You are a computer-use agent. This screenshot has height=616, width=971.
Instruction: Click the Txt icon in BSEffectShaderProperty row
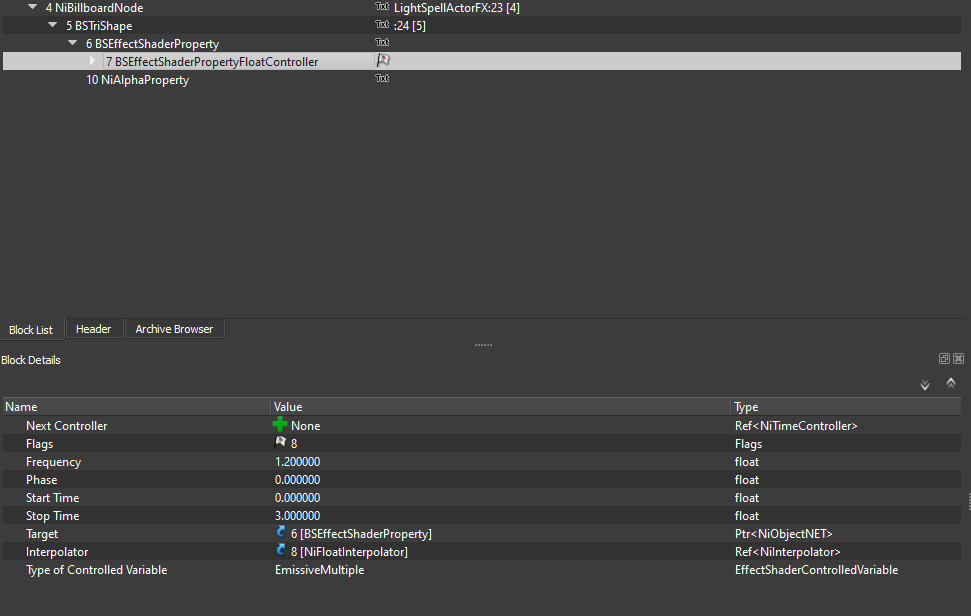pos(382,42)
